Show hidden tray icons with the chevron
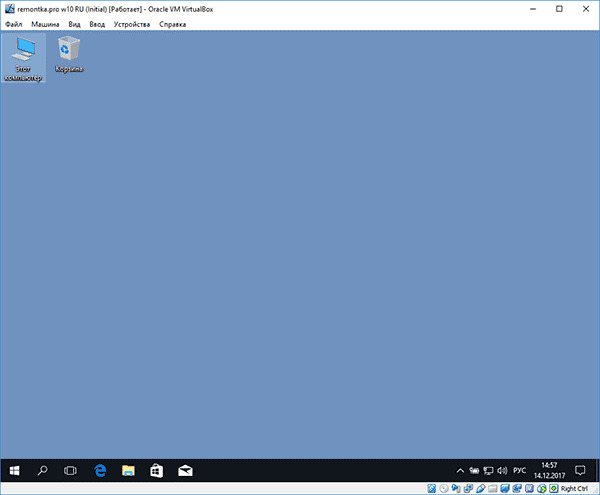Image resolution: width=600 pixels, height=495 pixels. 459,469
